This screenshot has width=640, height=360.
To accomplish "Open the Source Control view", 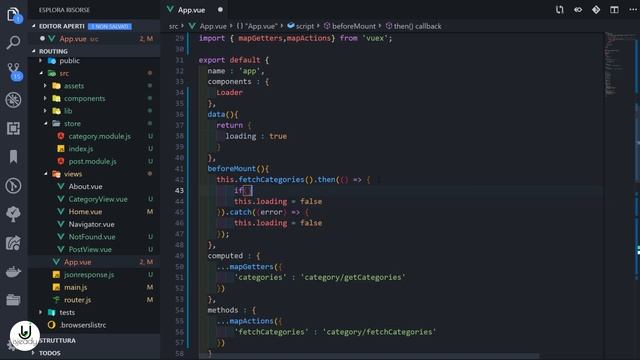I will click(x=13, y=71).
